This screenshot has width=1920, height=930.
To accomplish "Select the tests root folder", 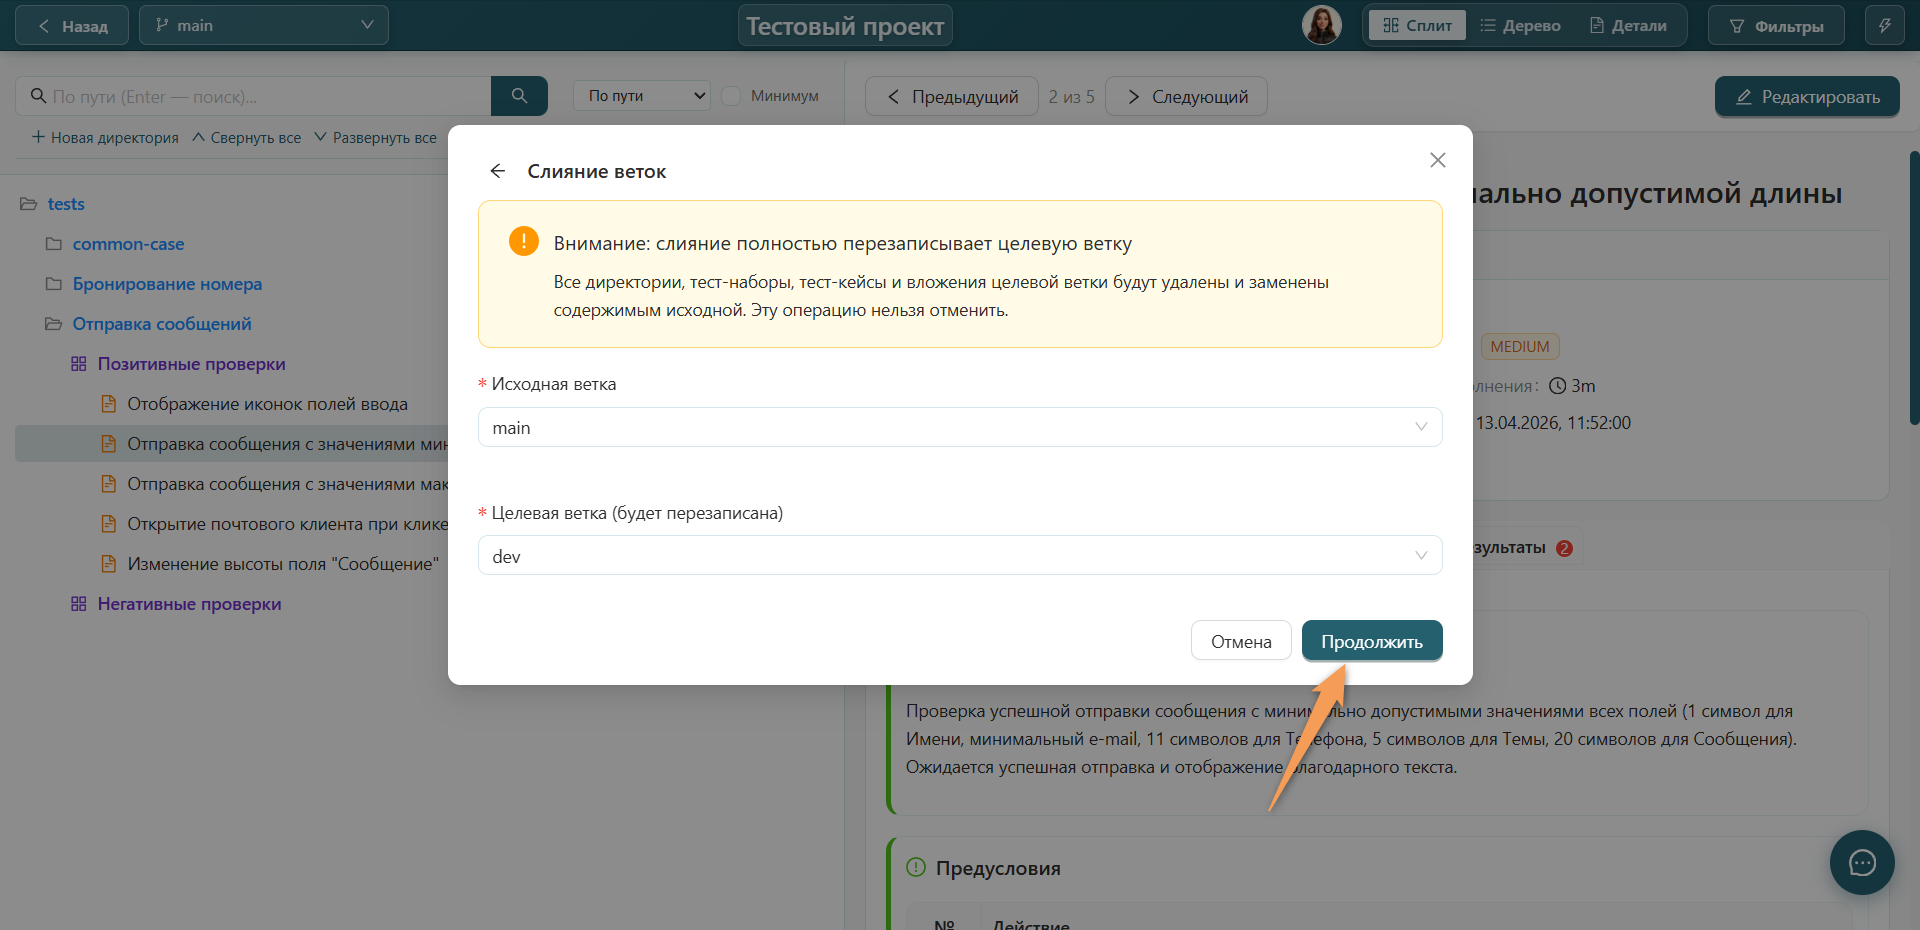I will [x=66, y=204].
